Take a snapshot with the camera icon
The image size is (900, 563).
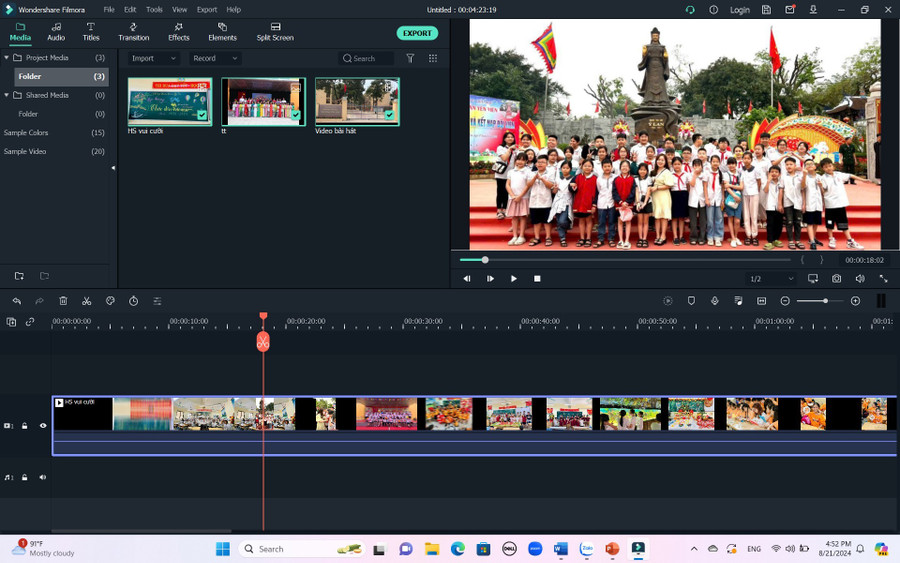click(835, 279)
